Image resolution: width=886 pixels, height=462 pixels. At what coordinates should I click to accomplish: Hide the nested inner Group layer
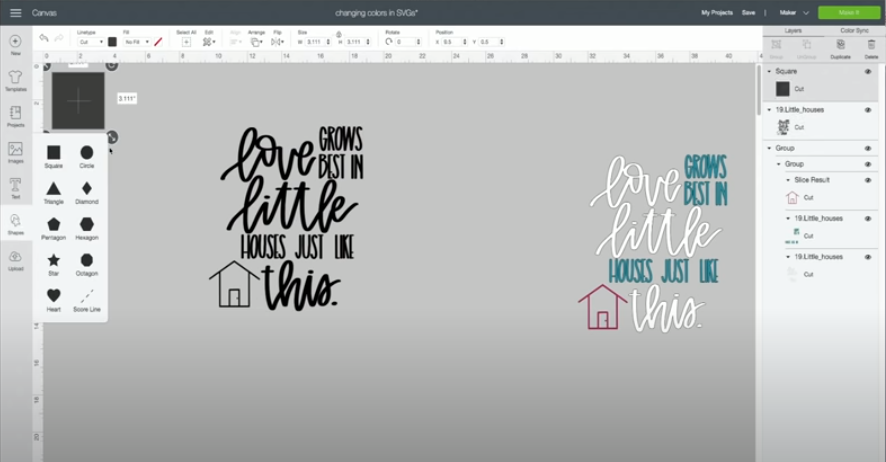pyautogui.click(x=868, y=164)
